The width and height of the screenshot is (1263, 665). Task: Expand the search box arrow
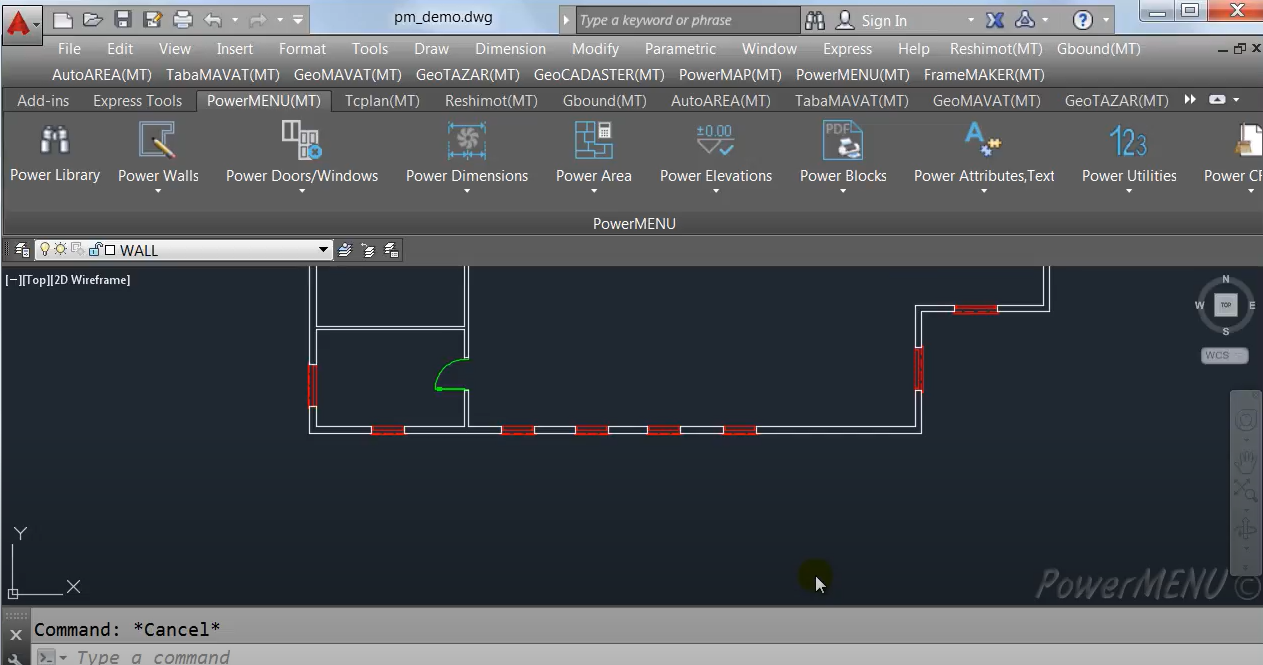(567, 20)
